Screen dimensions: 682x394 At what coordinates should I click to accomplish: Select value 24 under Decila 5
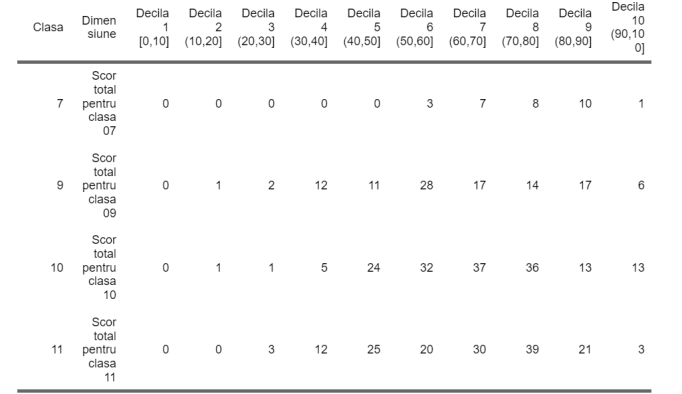tap(373, 267)
